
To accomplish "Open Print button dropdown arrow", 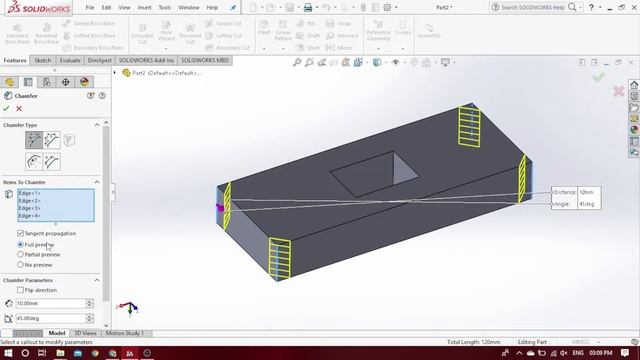I will [x=317, y=7].
